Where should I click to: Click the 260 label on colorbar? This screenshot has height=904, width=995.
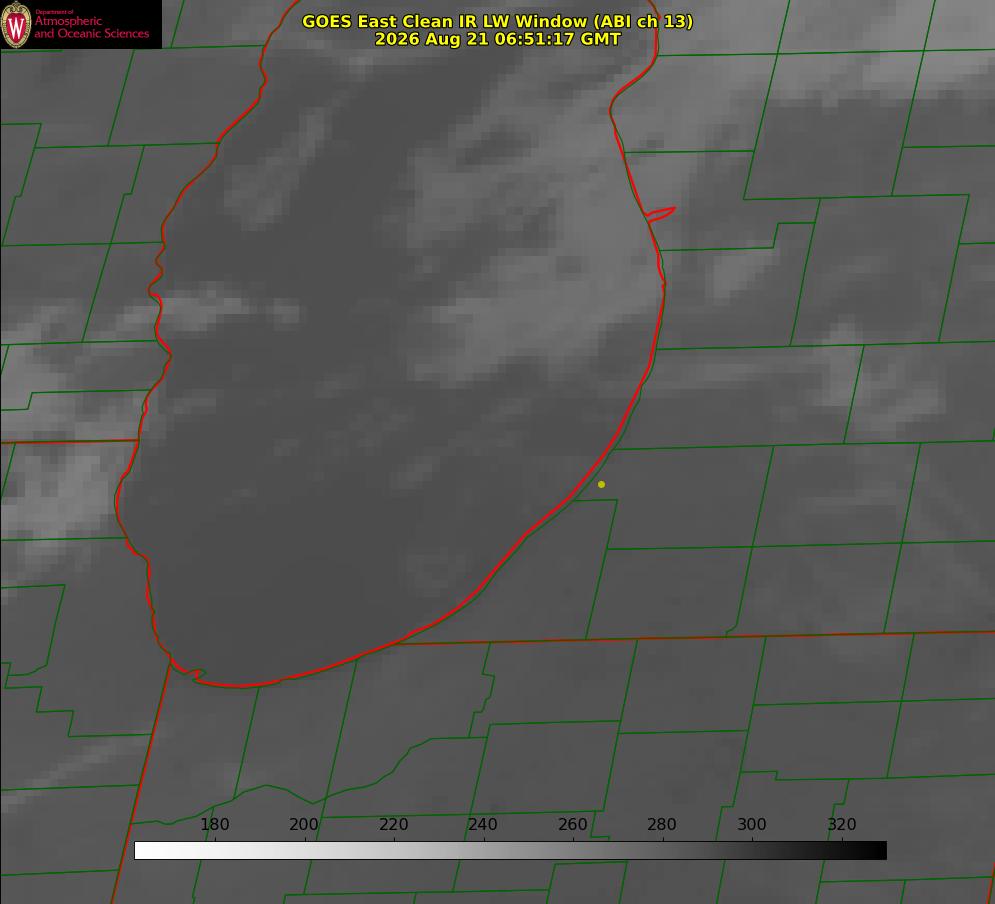(573, 824)
